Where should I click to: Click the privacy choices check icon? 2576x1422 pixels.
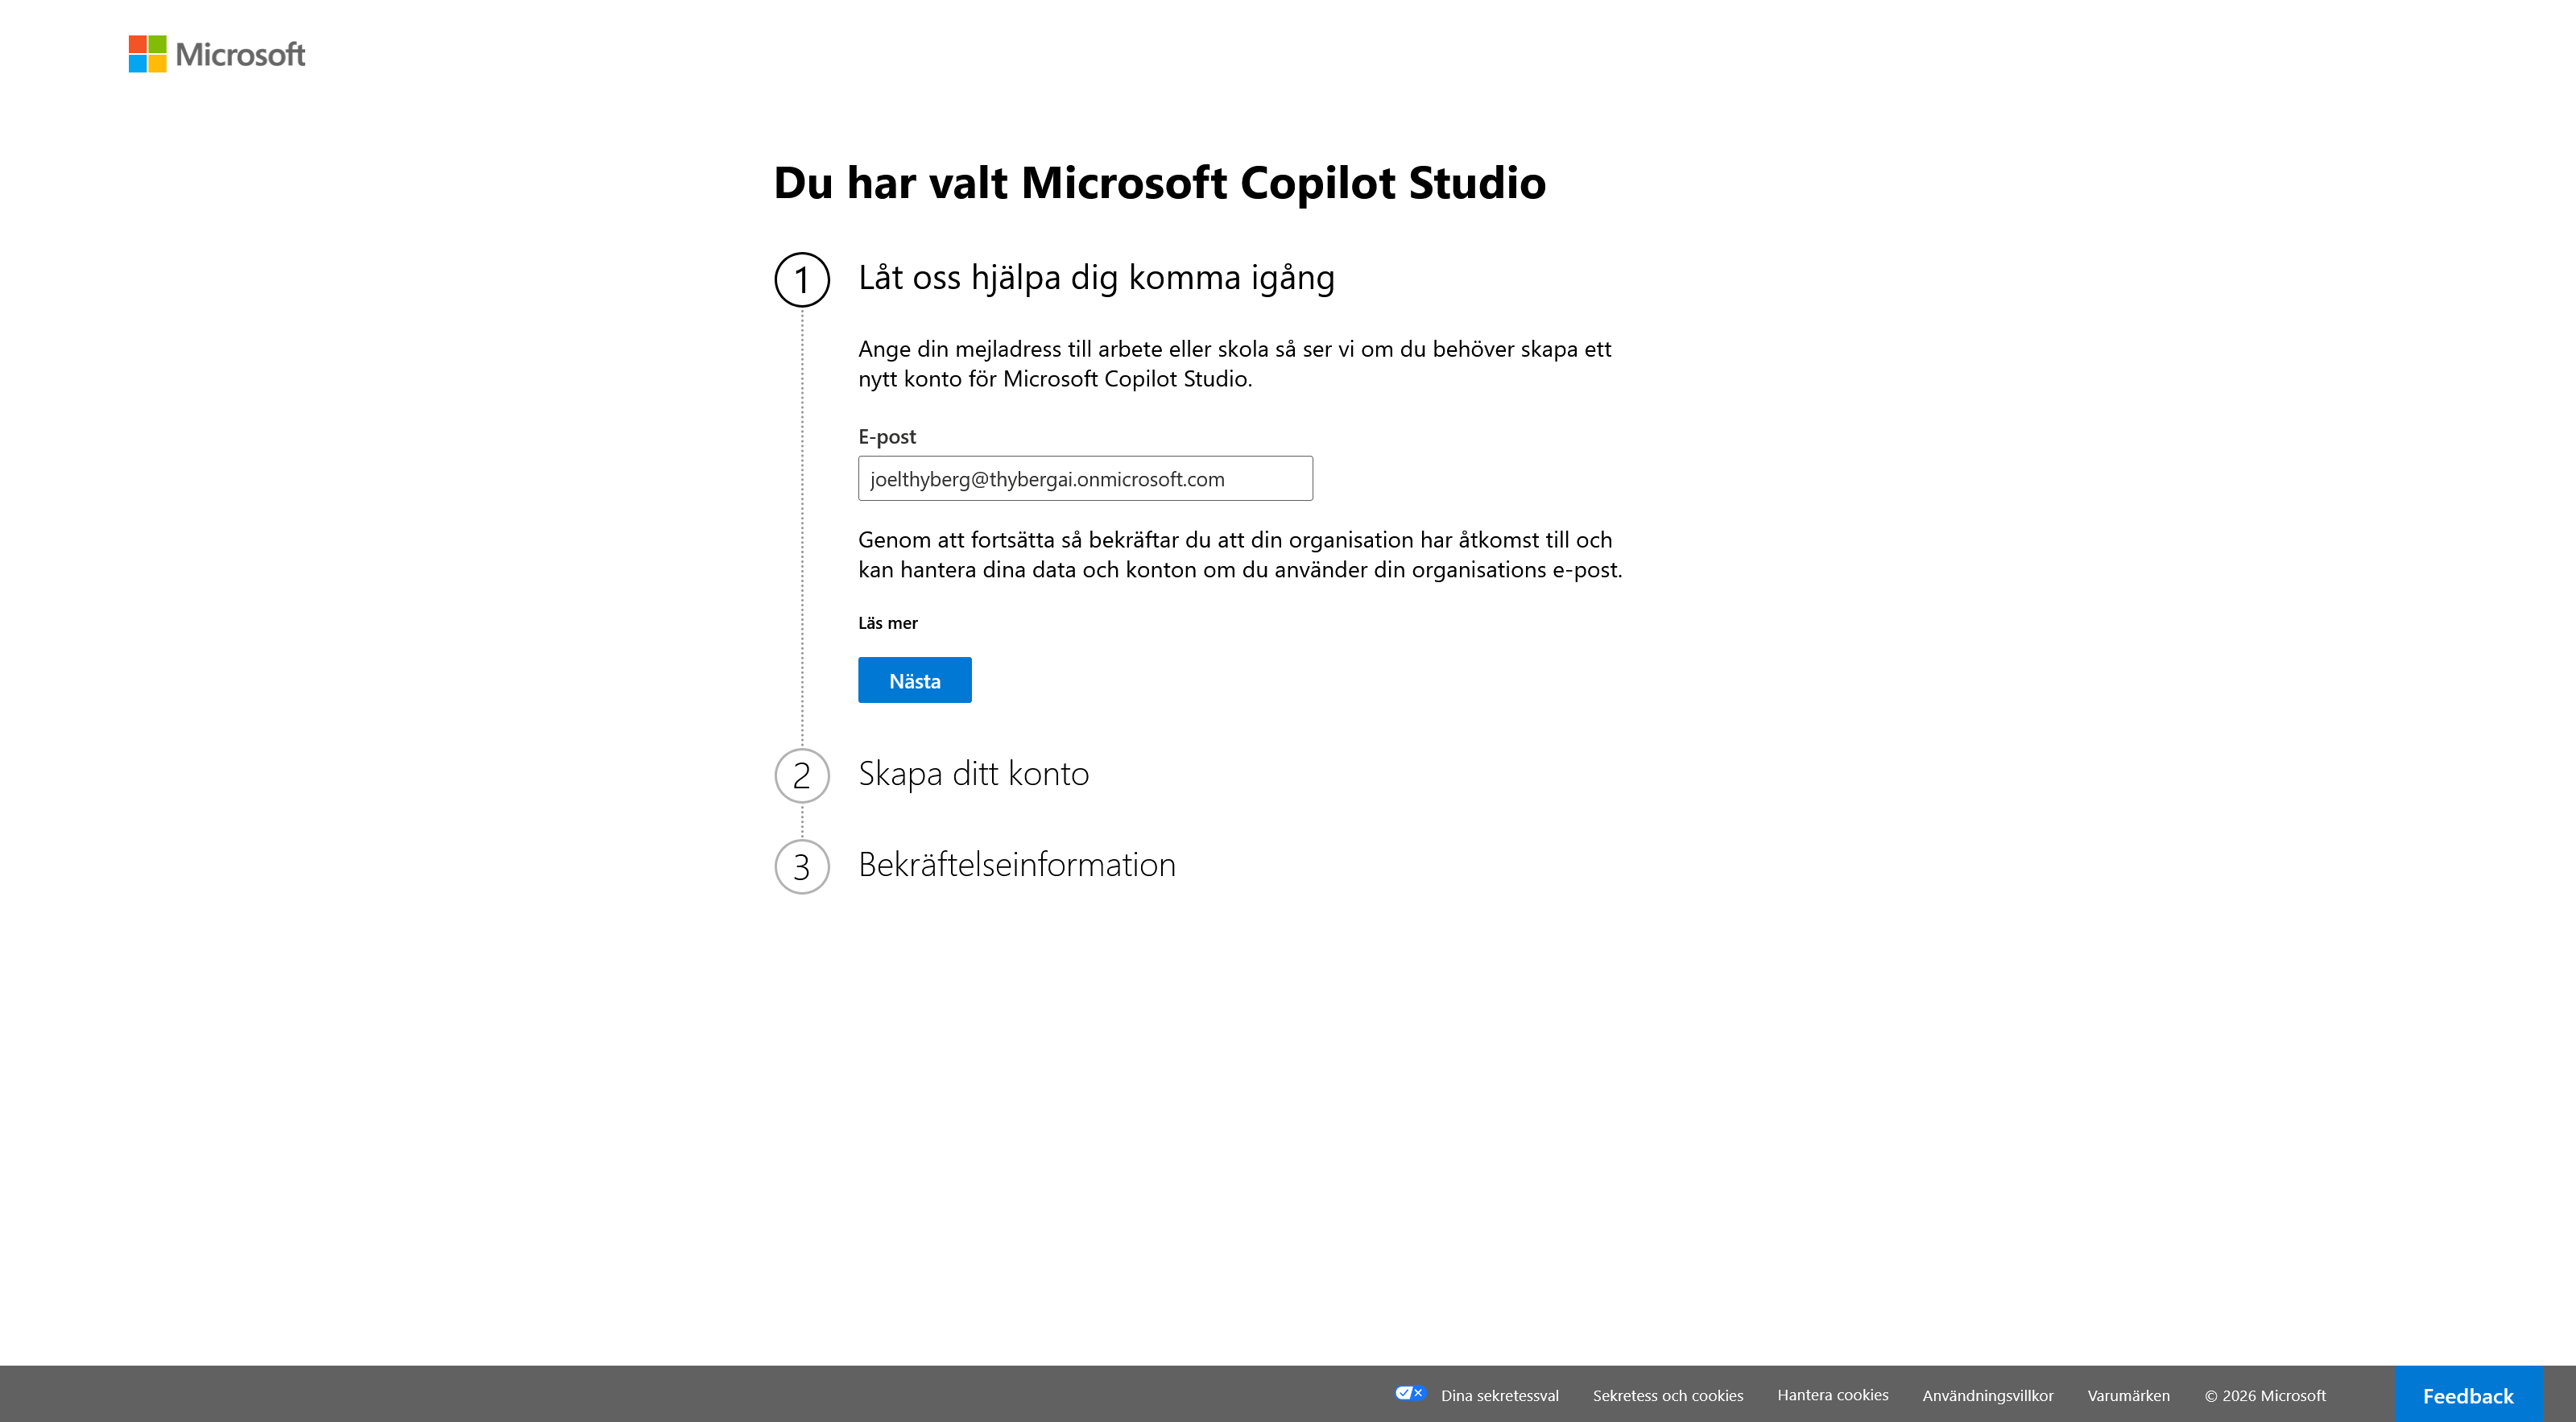click(x=1410, y=1393)
